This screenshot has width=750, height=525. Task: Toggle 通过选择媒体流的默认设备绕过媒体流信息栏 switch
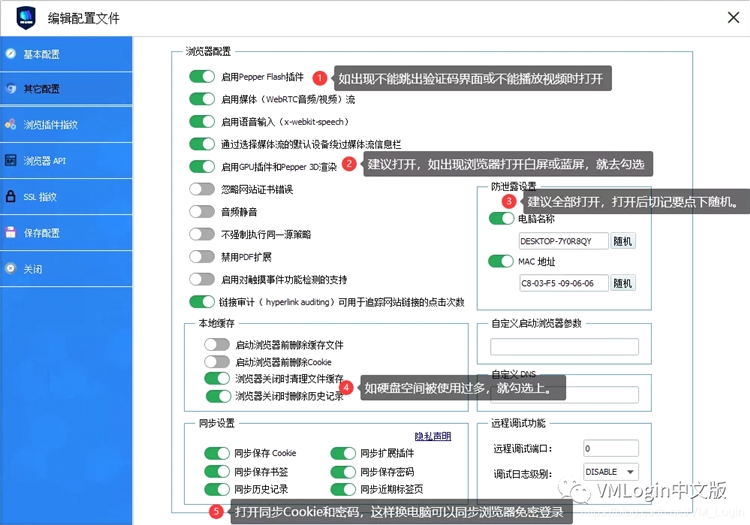[x=202, y=144]
